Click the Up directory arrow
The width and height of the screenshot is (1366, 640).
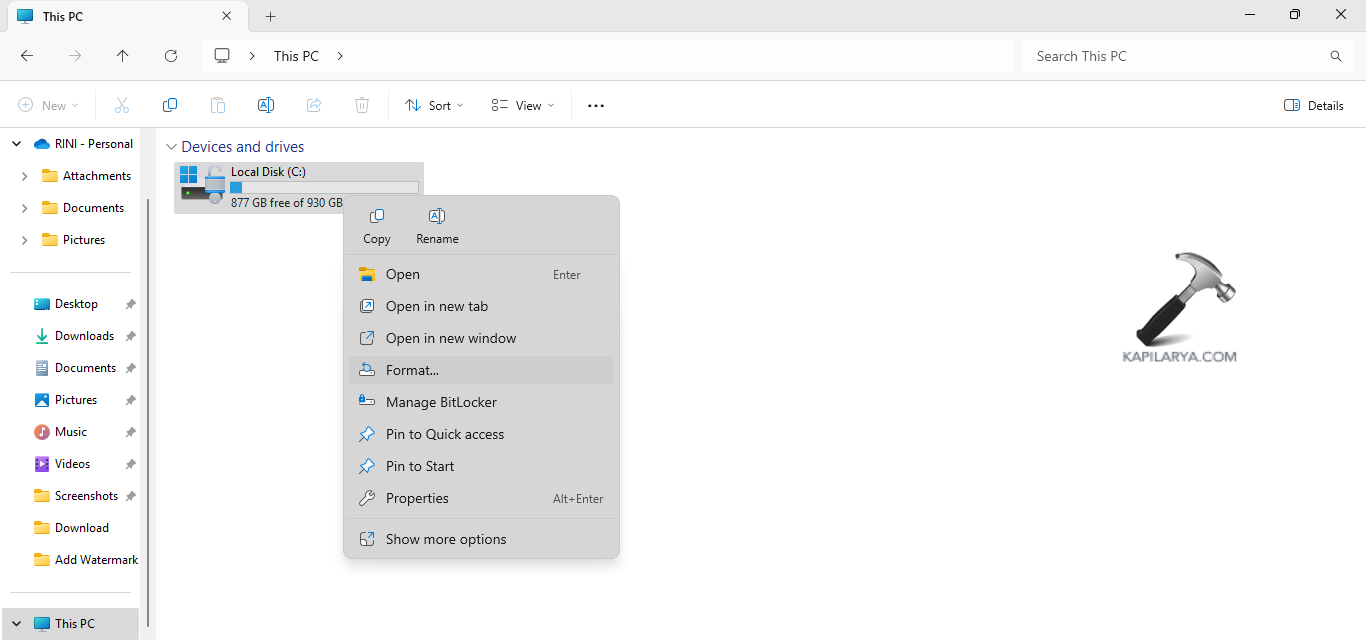[x=123, y=56]
